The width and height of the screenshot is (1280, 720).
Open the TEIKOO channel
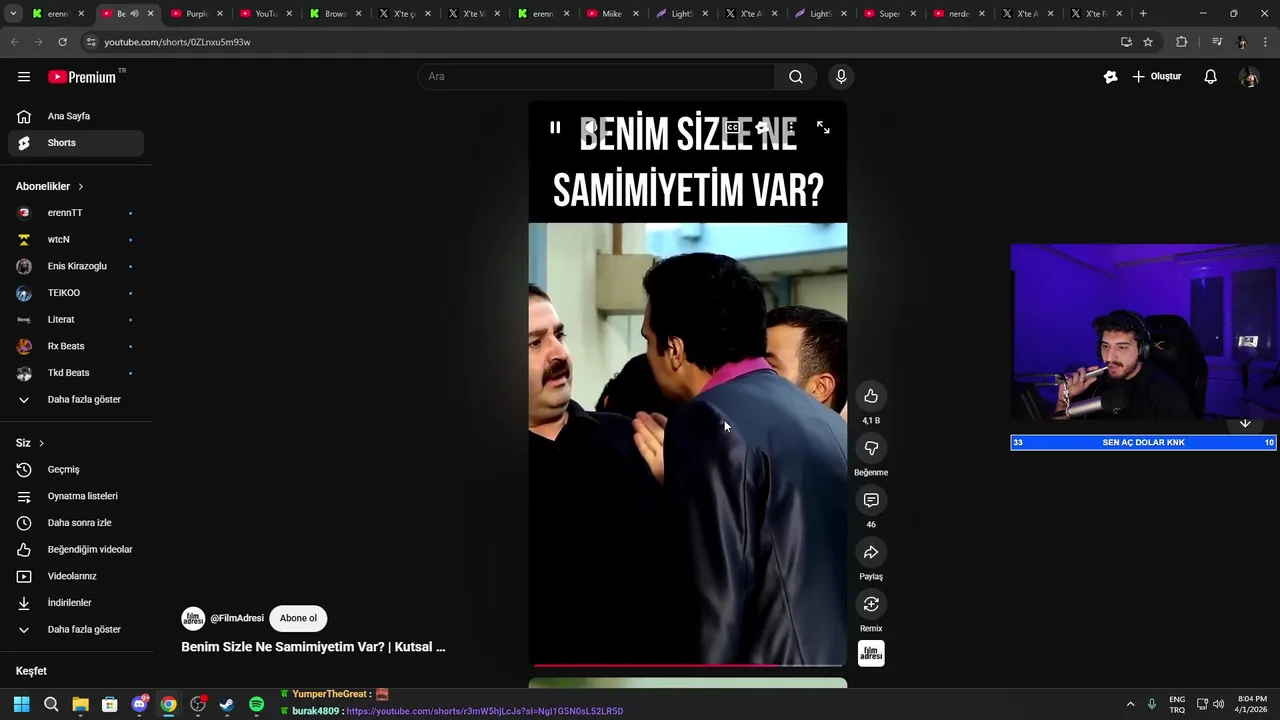point(76,293)
